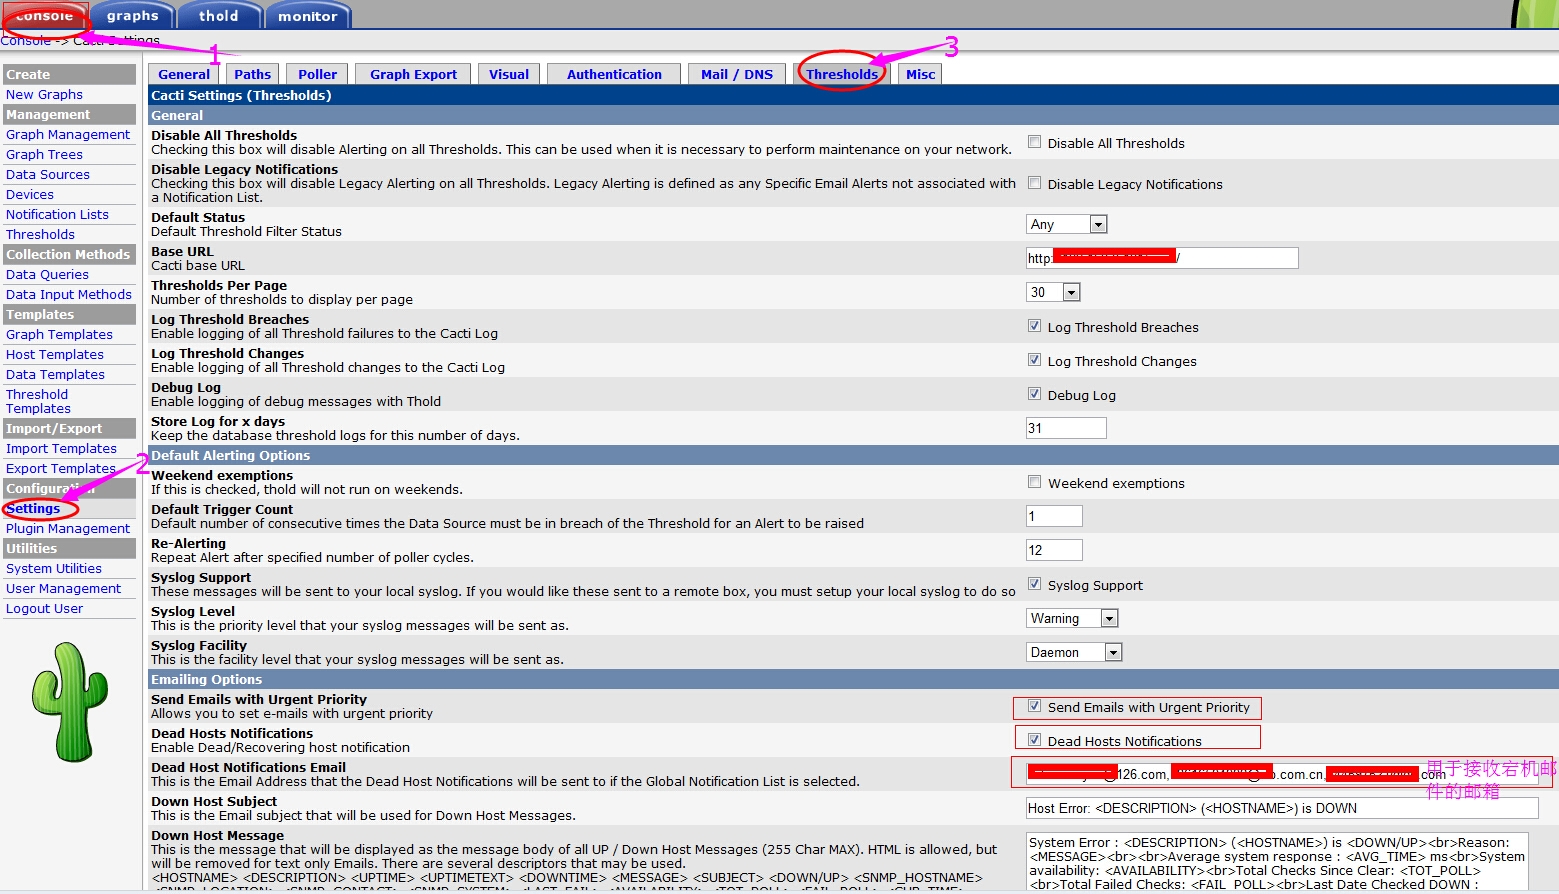The height and width of the screenshot is (894, 1559).
Task: Click the Cacti cactus logo
Action: click(70, 702)
